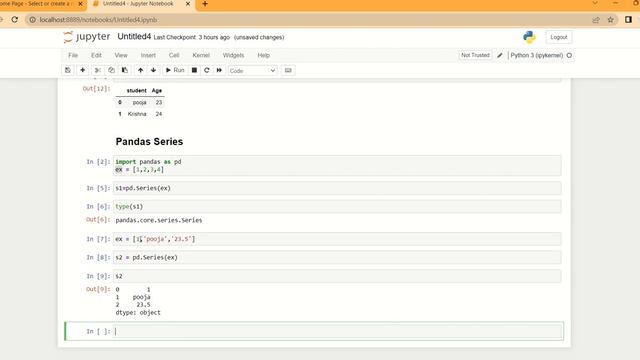Click the share page icon in address bar
The width and height of the screenshot is (640, 360).
596,20
